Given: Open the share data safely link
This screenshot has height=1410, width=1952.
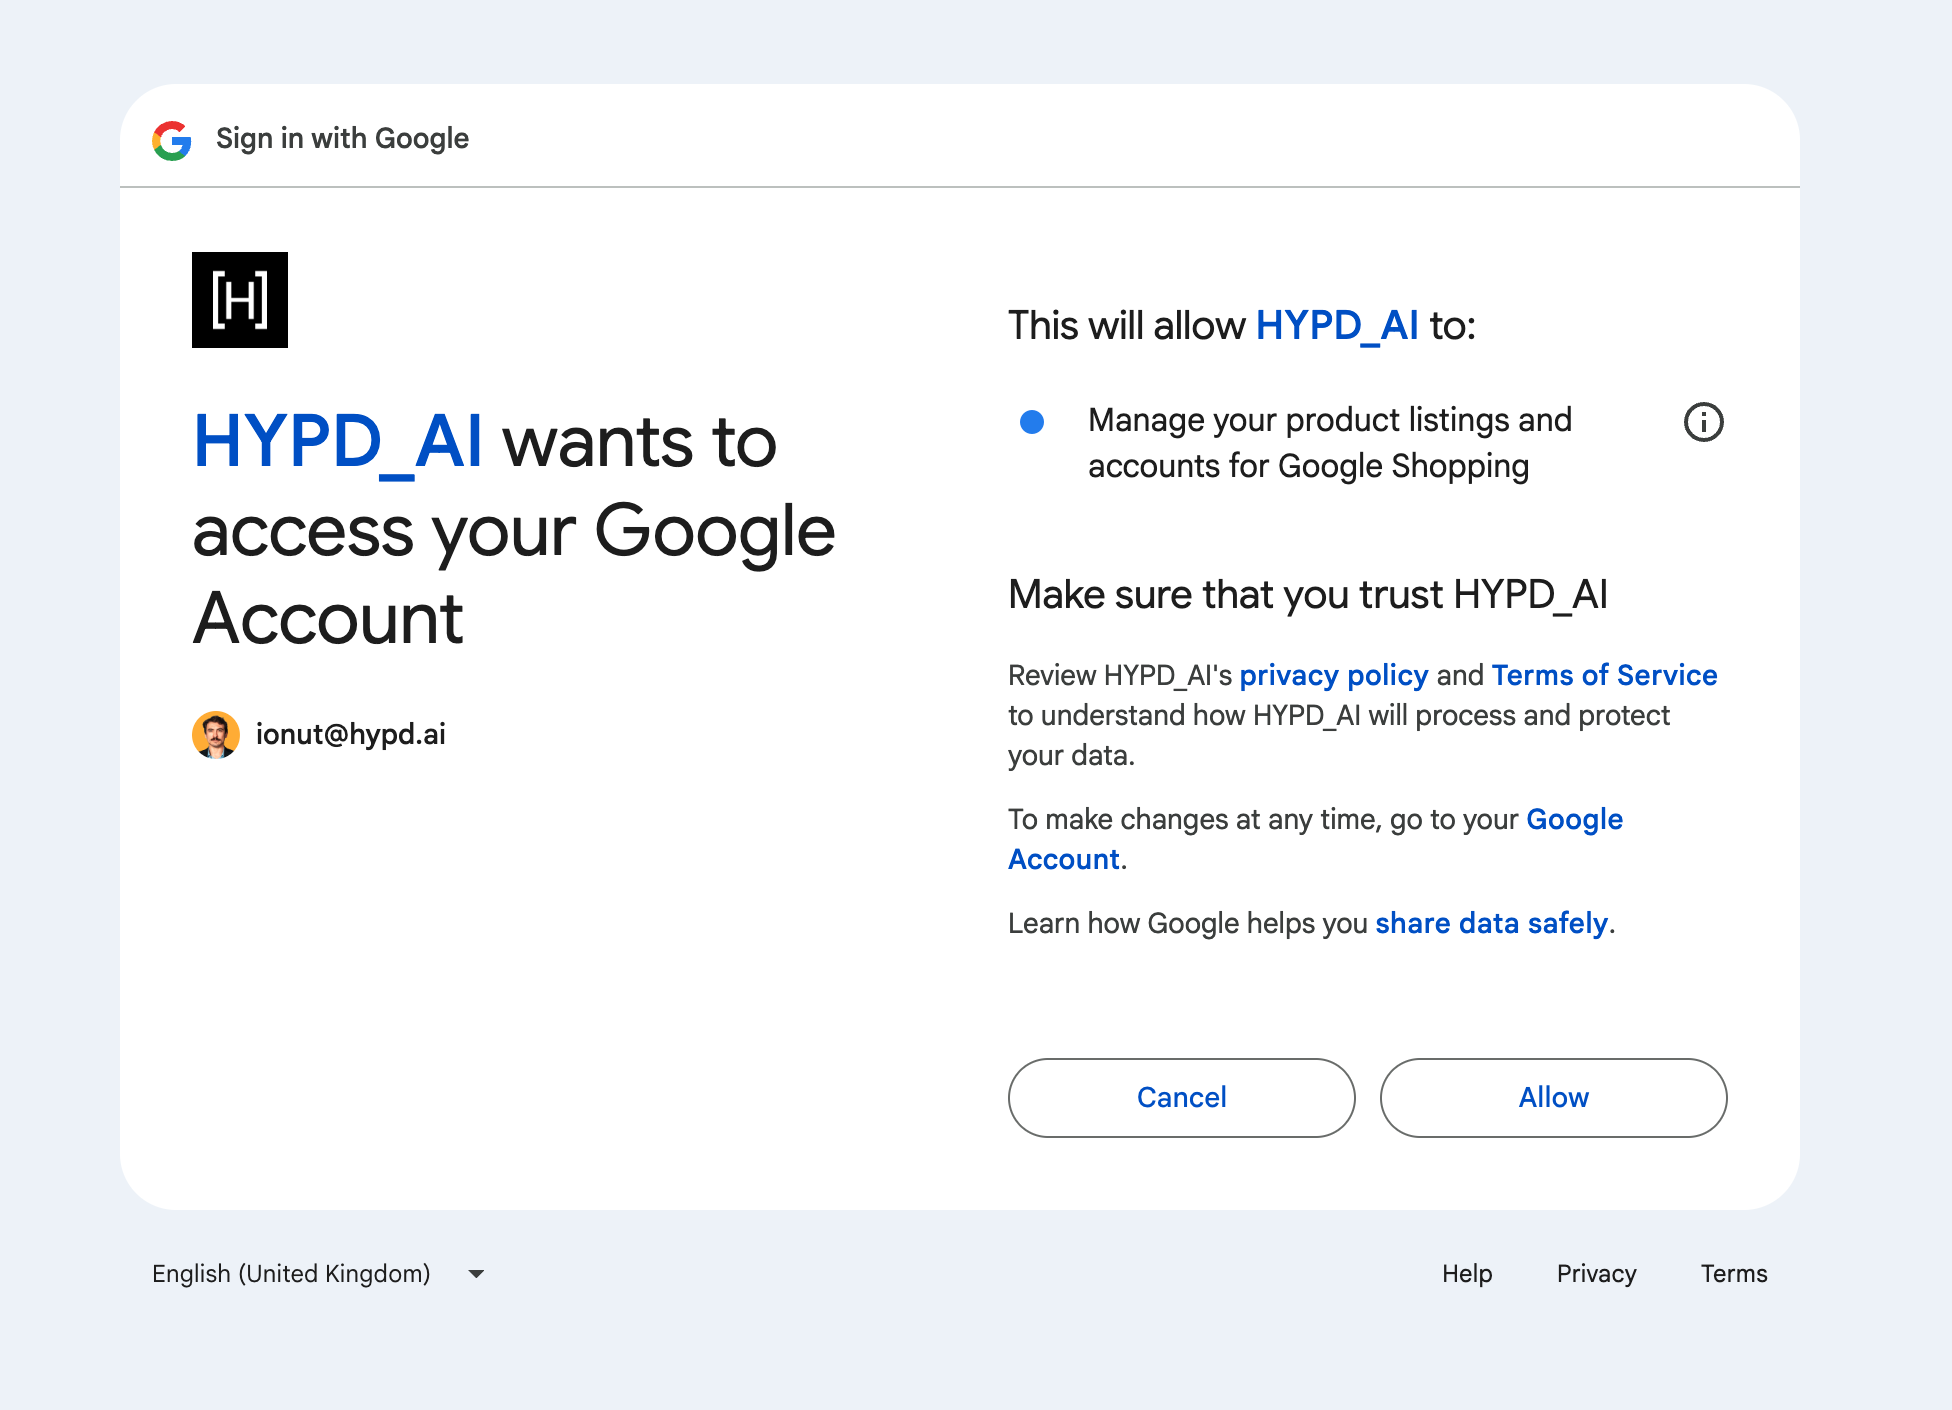Looking at the screenshot, I should click(1491, 923).
